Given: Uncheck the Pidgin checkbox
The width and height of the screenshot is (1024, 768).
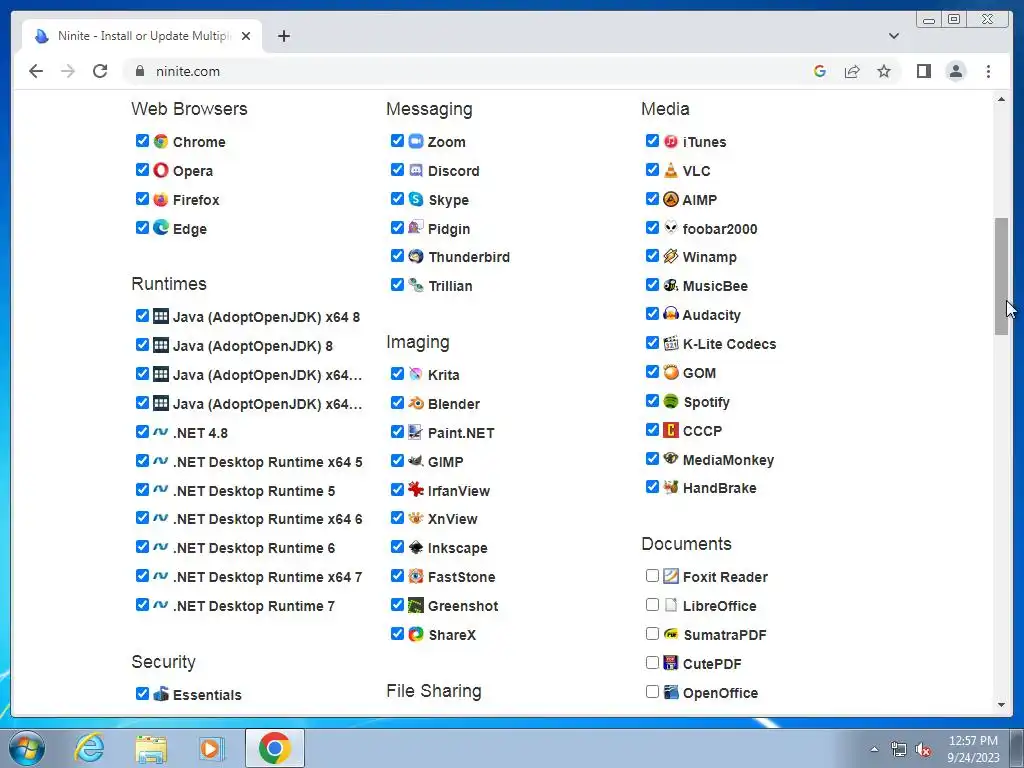Looking at the screenshot, I should [x=397, y=227].
